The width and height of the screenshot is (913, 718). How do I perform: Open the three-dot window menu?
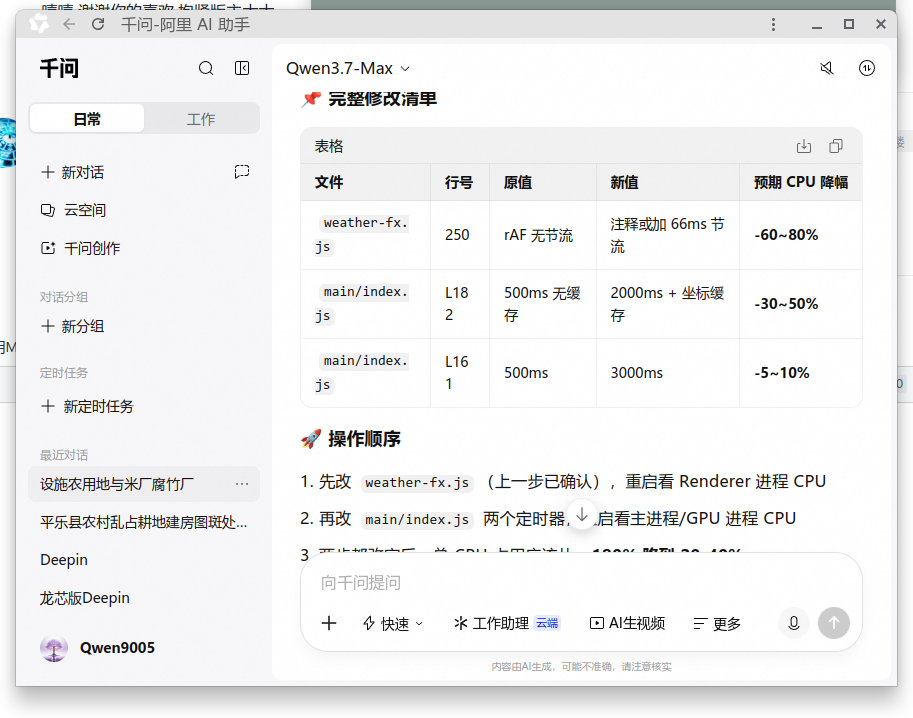coord(773,24)
